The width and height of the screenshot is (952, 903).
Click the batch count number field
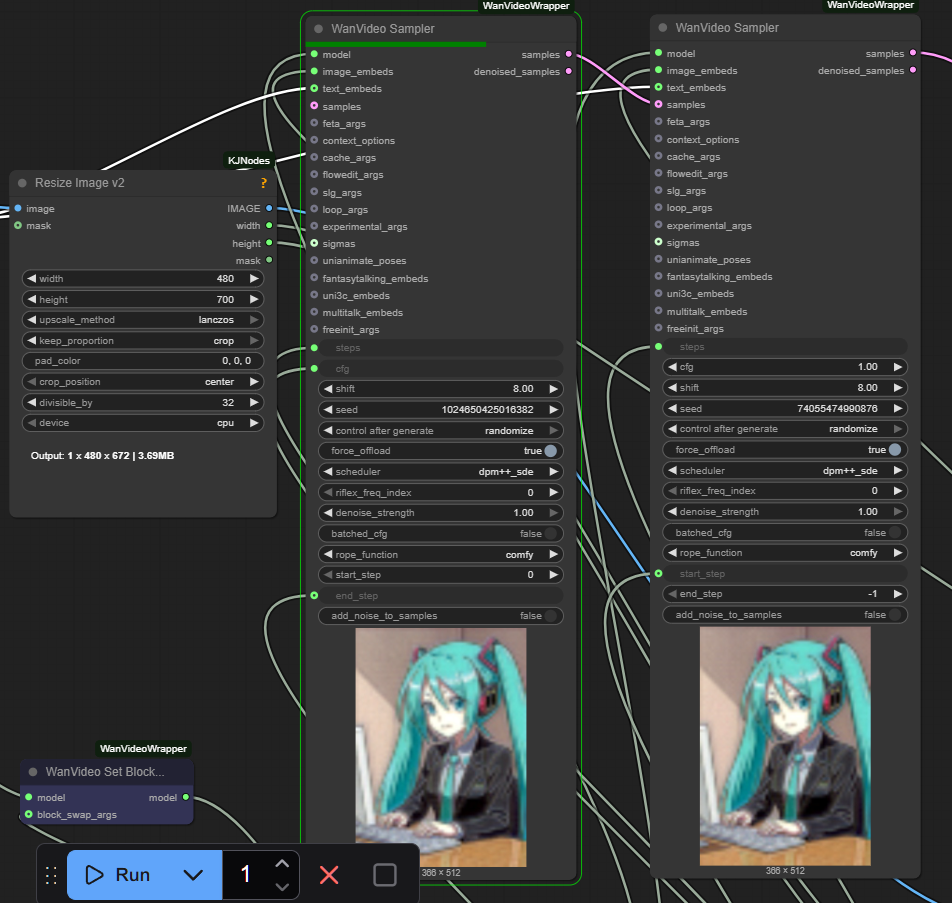[245, 874]
